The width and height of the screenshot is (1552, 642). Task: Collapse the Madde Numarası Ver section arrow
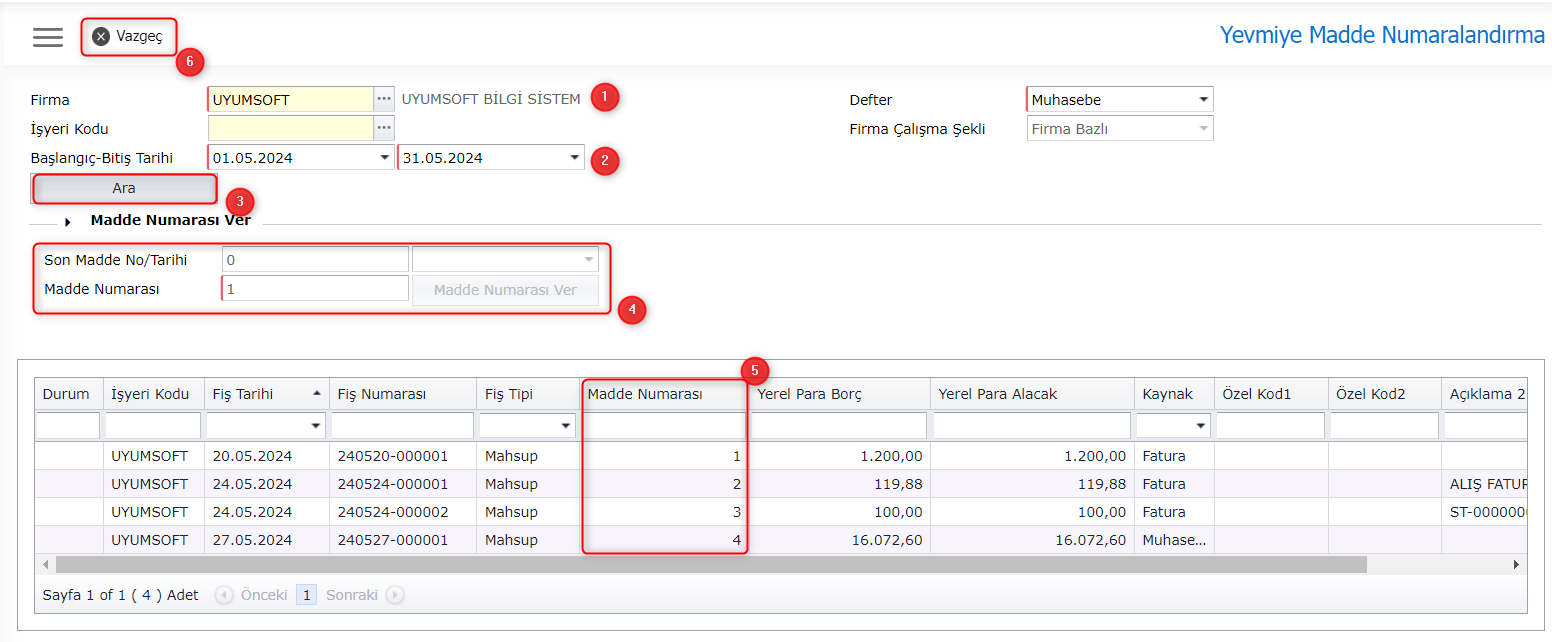tap(68, 222)
